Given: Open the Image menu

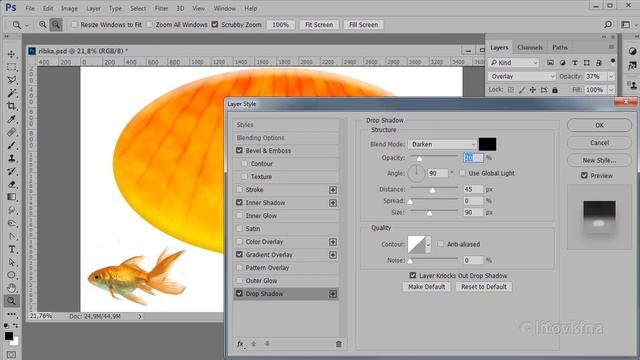Looking at the screenshot, I should 69,8.
